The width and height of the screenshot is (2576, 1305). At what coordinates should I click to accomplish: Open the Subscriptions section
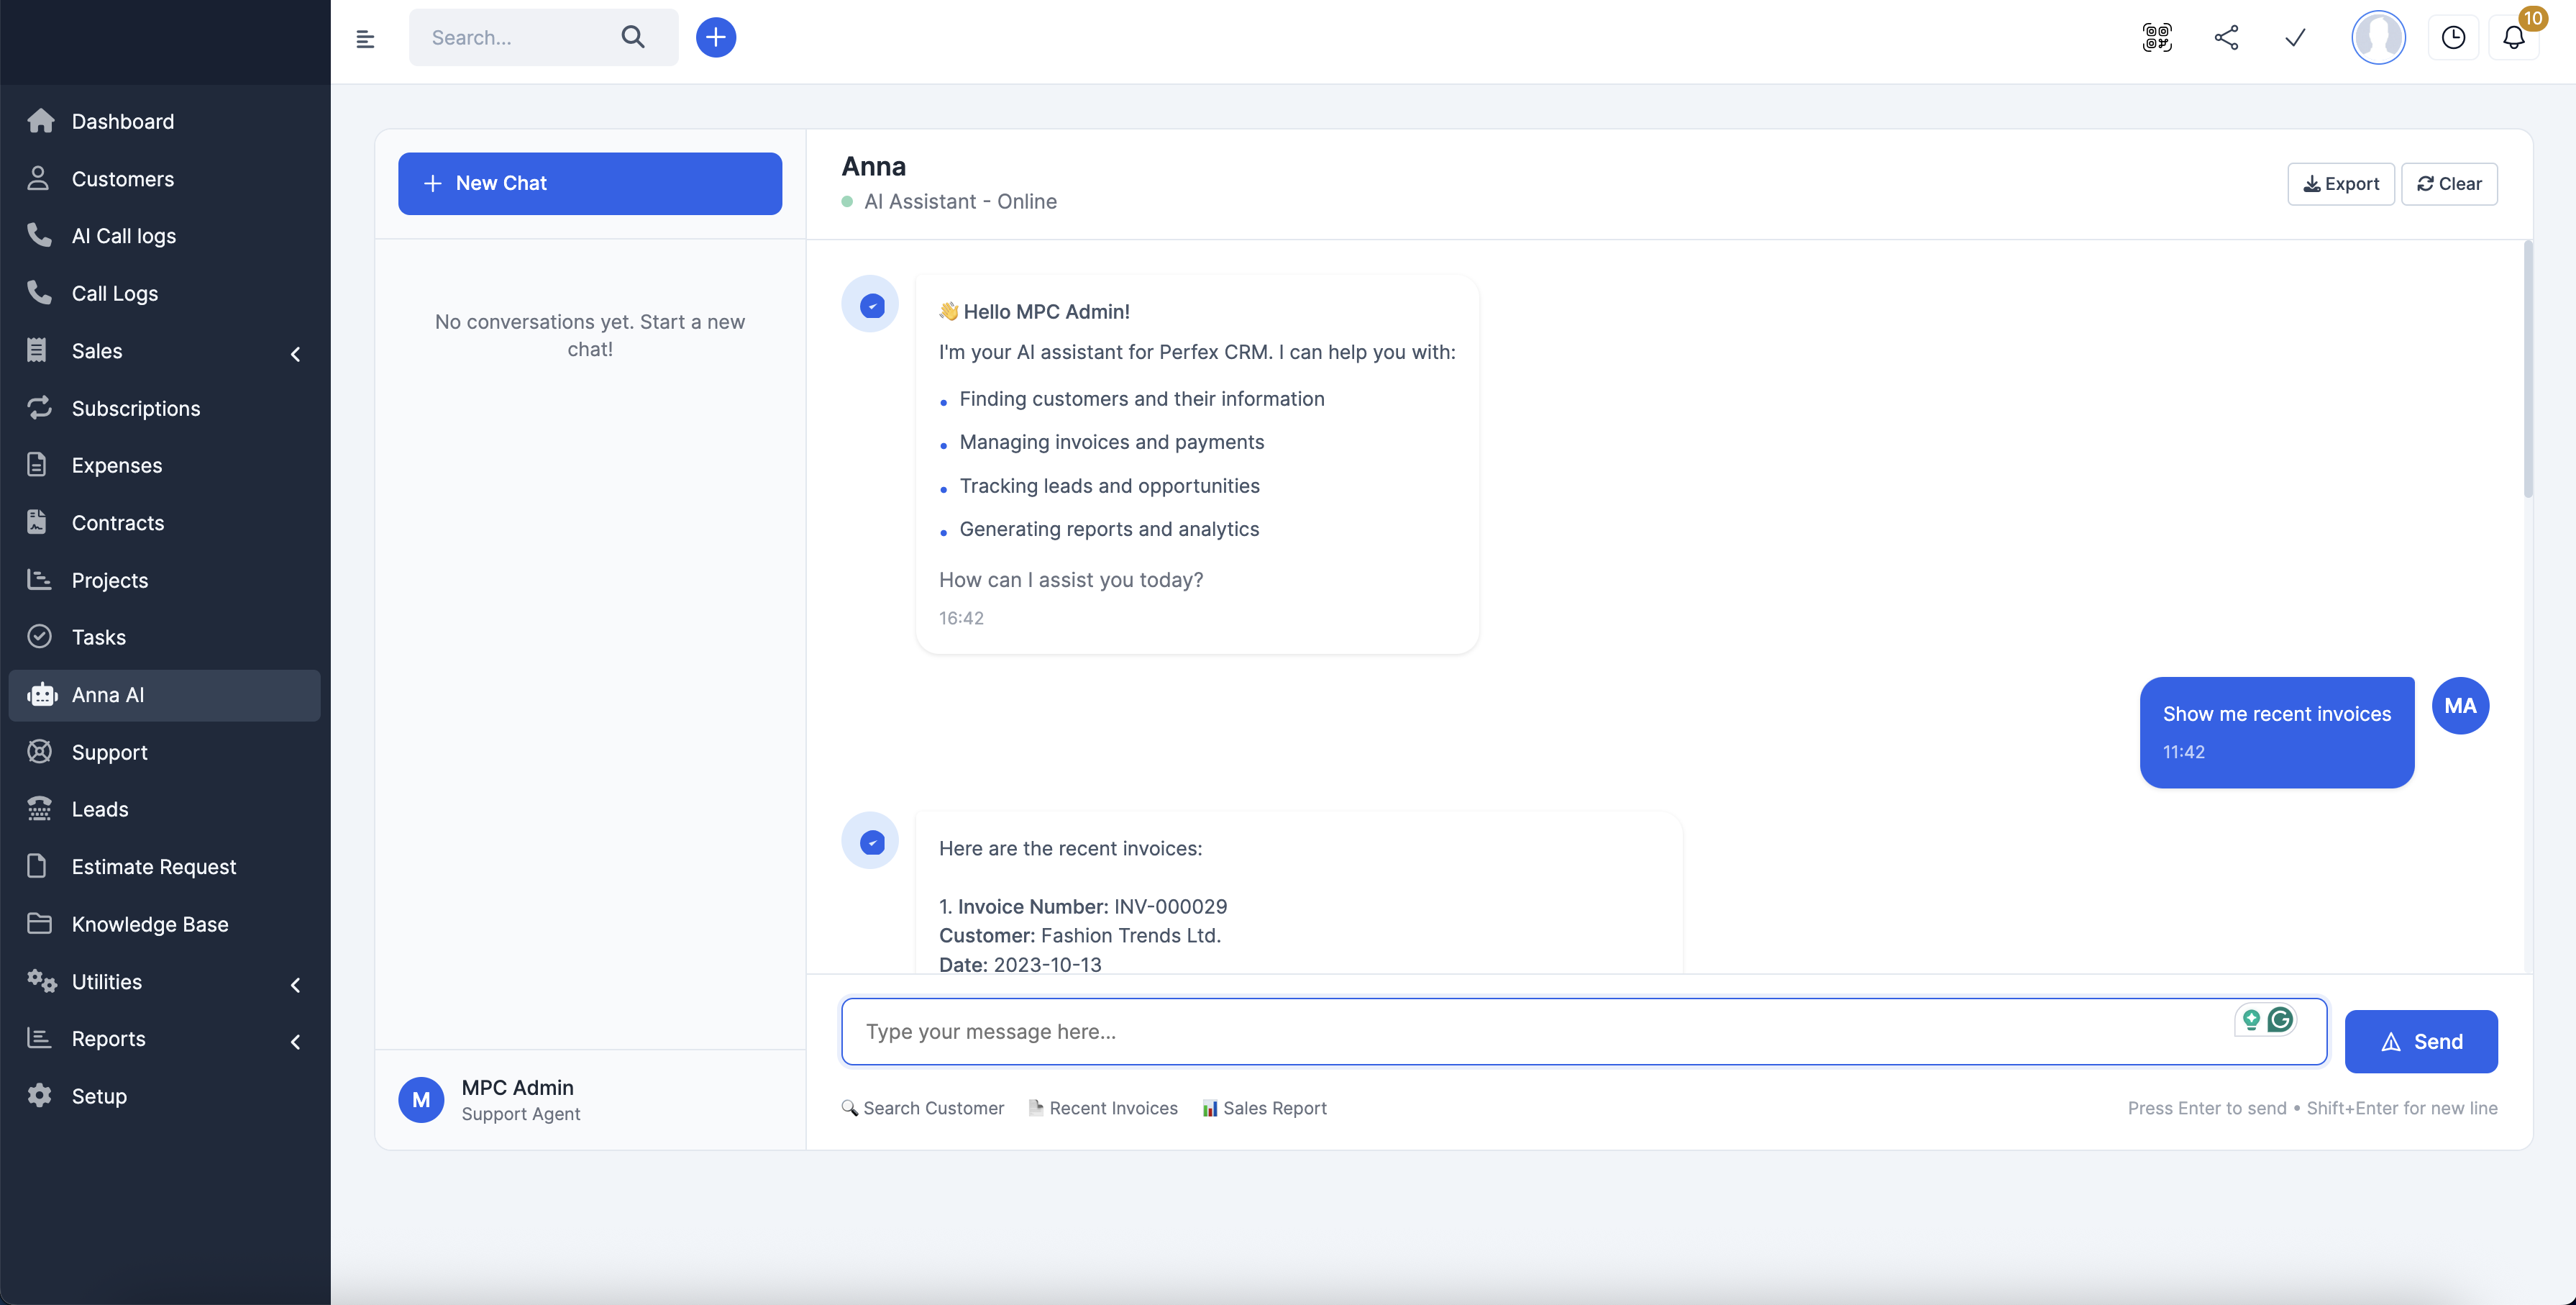pyautogui.click(x=136, y=407)
